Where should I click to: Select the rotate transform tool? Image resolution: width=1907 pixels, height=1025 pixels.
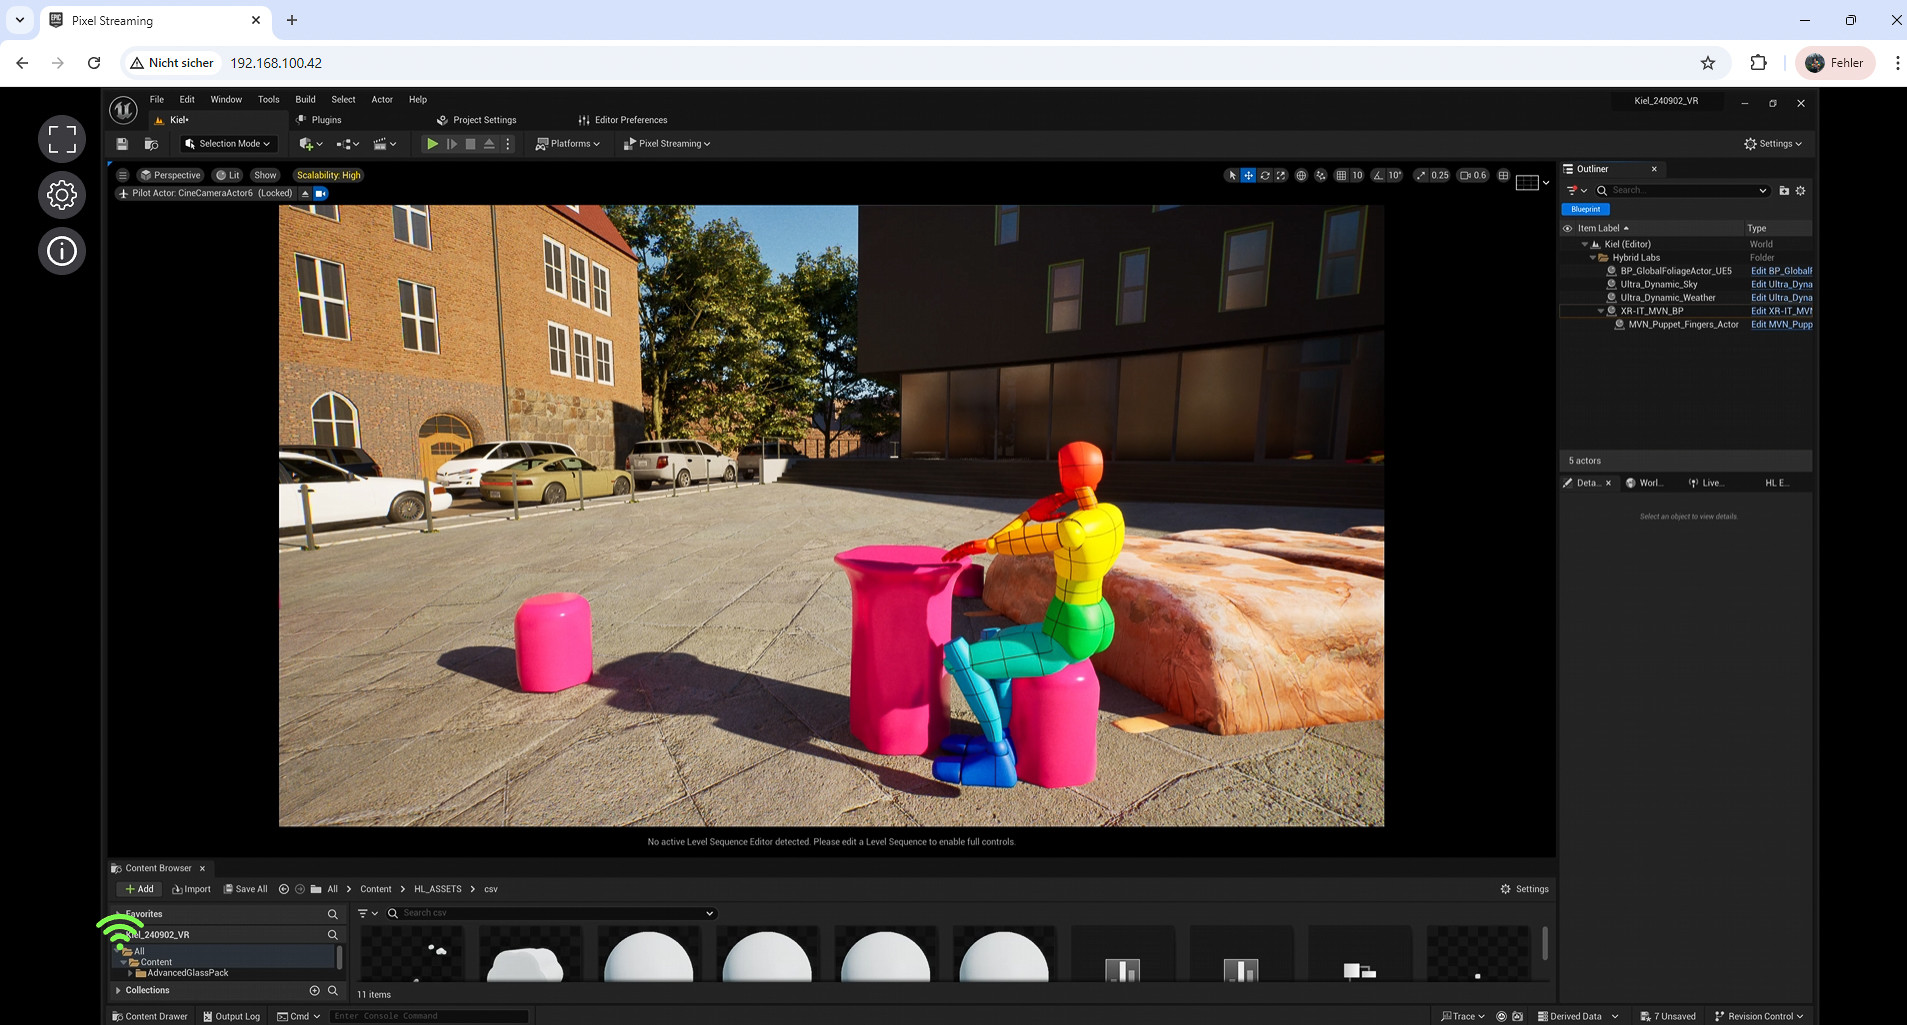click(1265, 175)
